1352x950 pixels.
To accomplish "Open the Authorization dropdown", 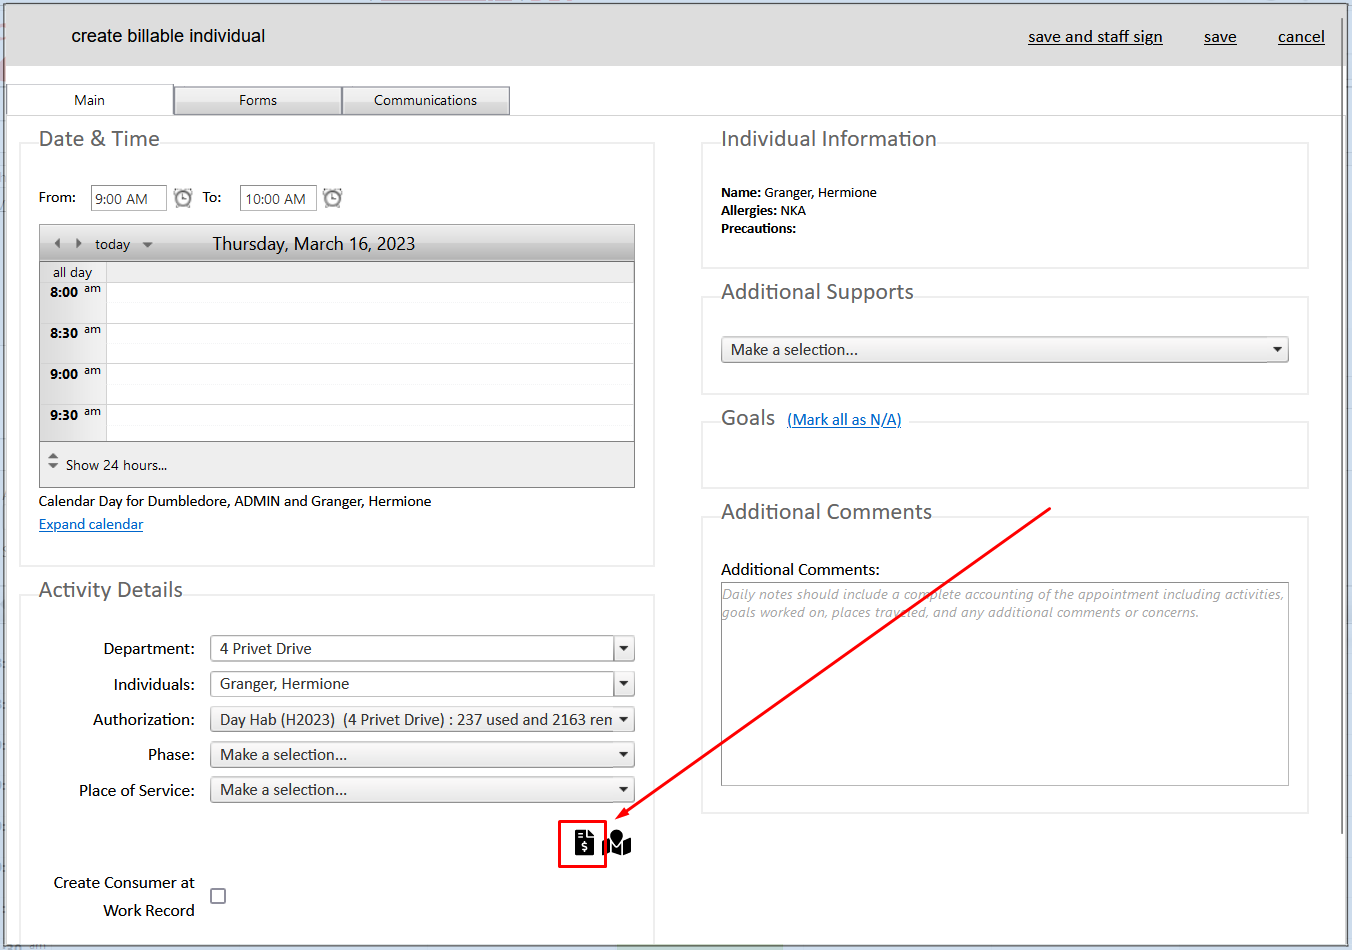I will pyautogui.click(x=422, y=719).
